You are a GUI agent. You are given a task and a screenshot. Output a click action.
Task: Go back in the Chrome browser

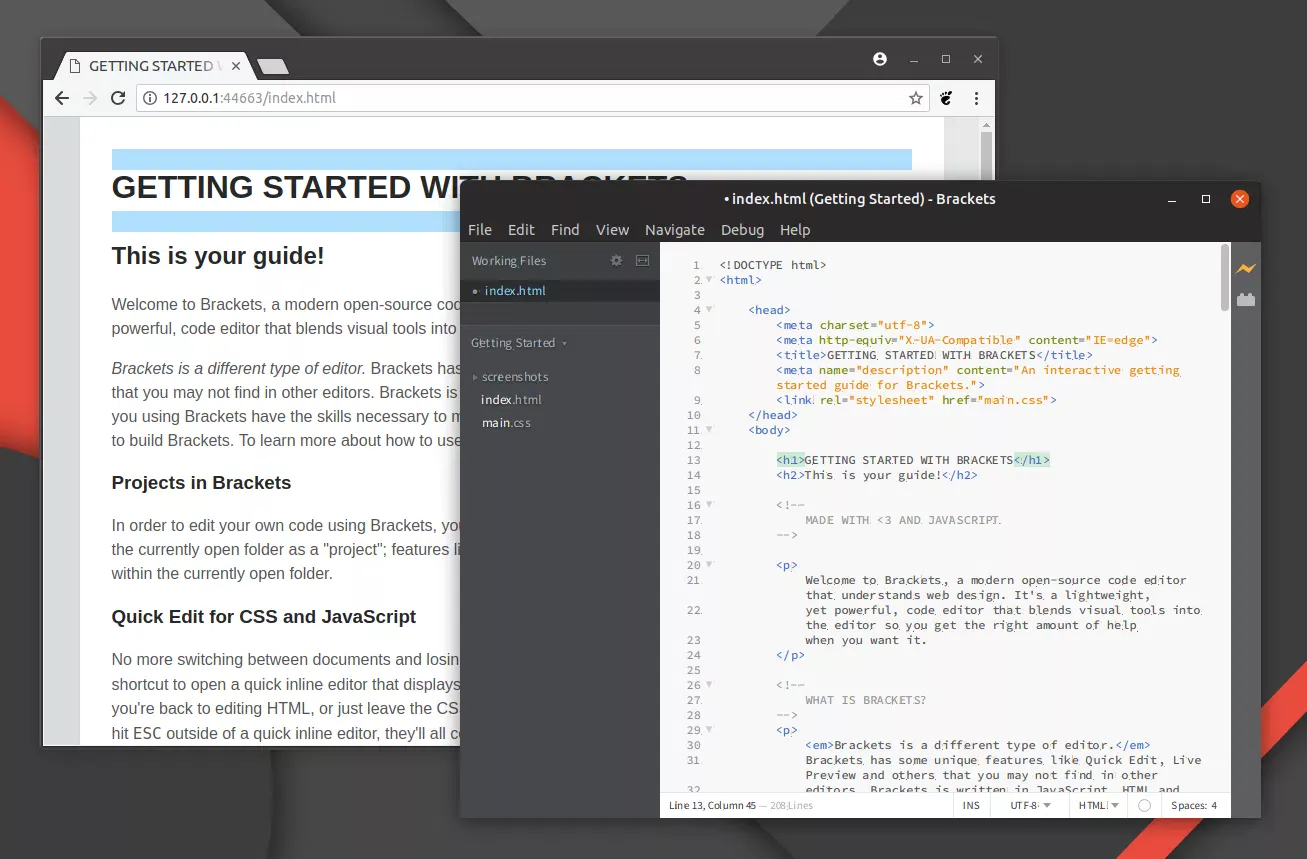(x=62, y=98)
